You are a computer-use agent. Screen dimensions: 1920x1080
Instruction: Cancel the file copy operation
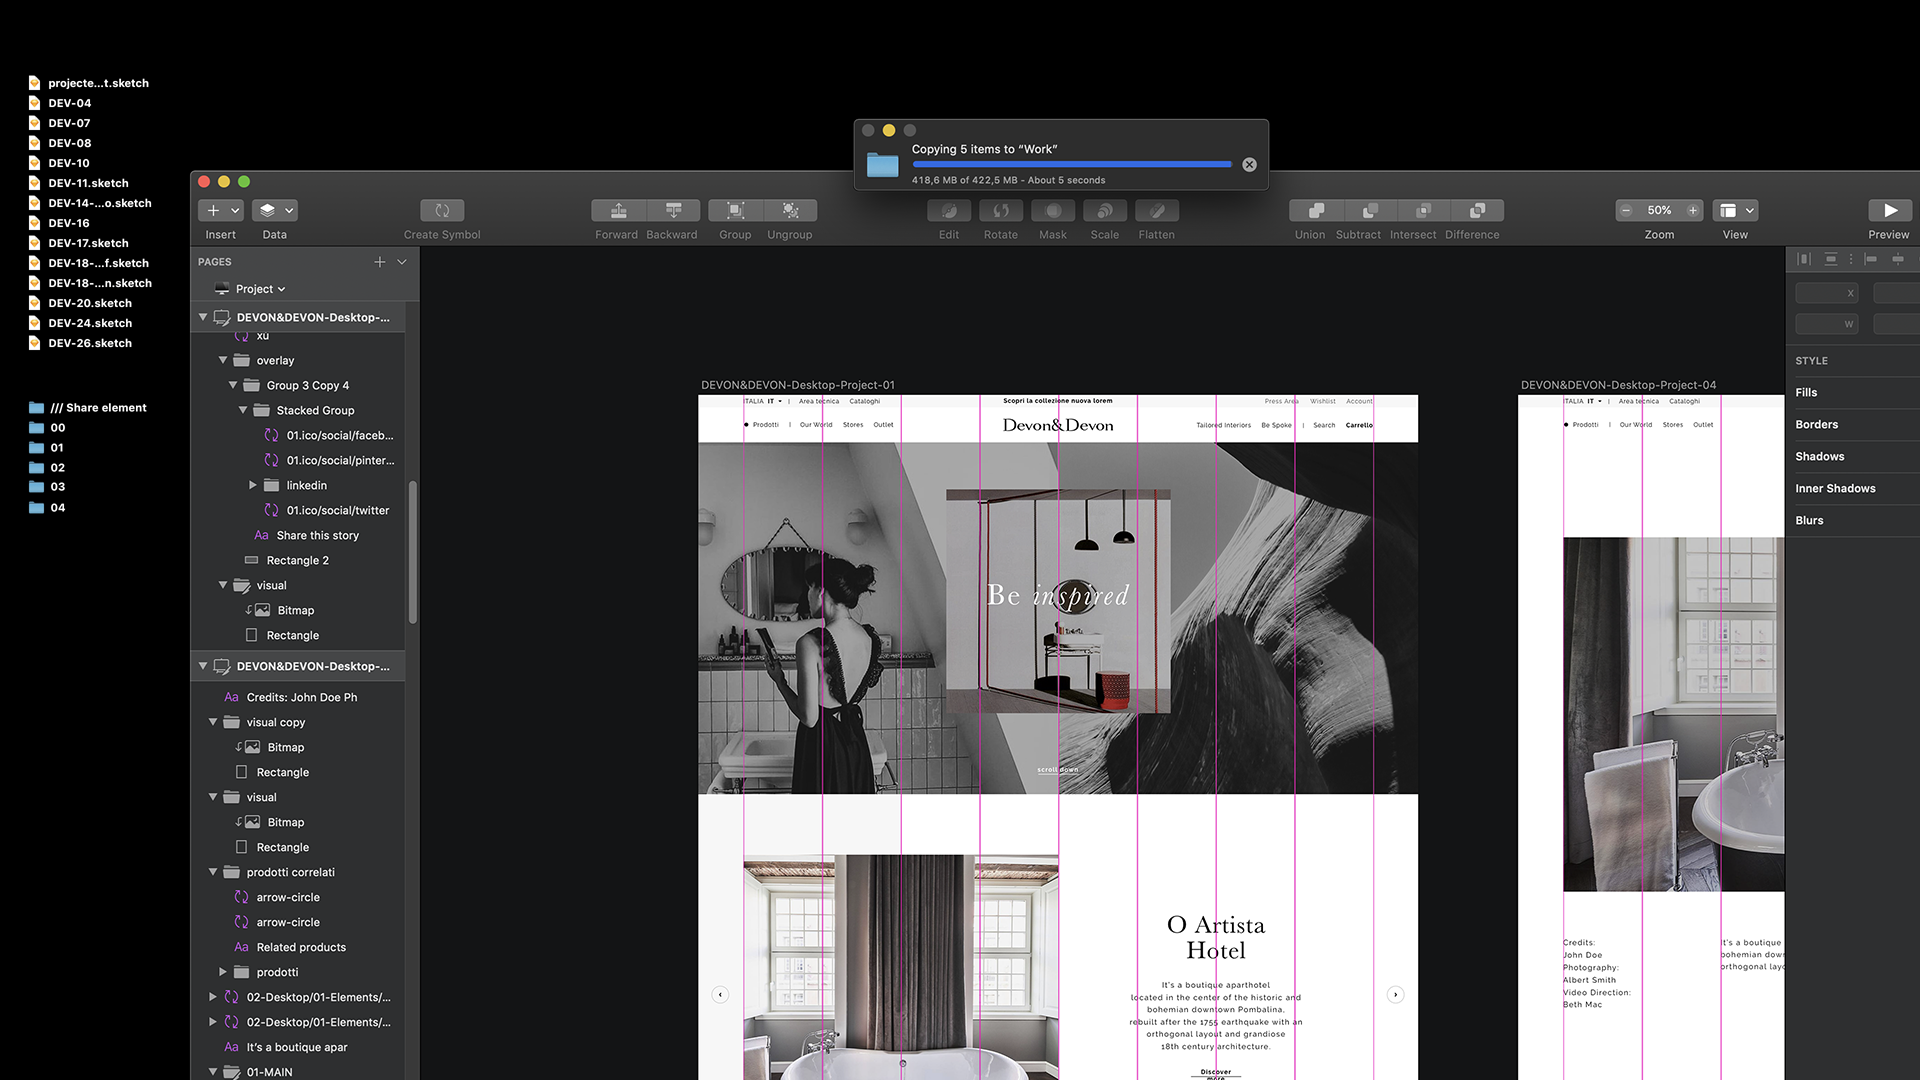point(1249,165)
